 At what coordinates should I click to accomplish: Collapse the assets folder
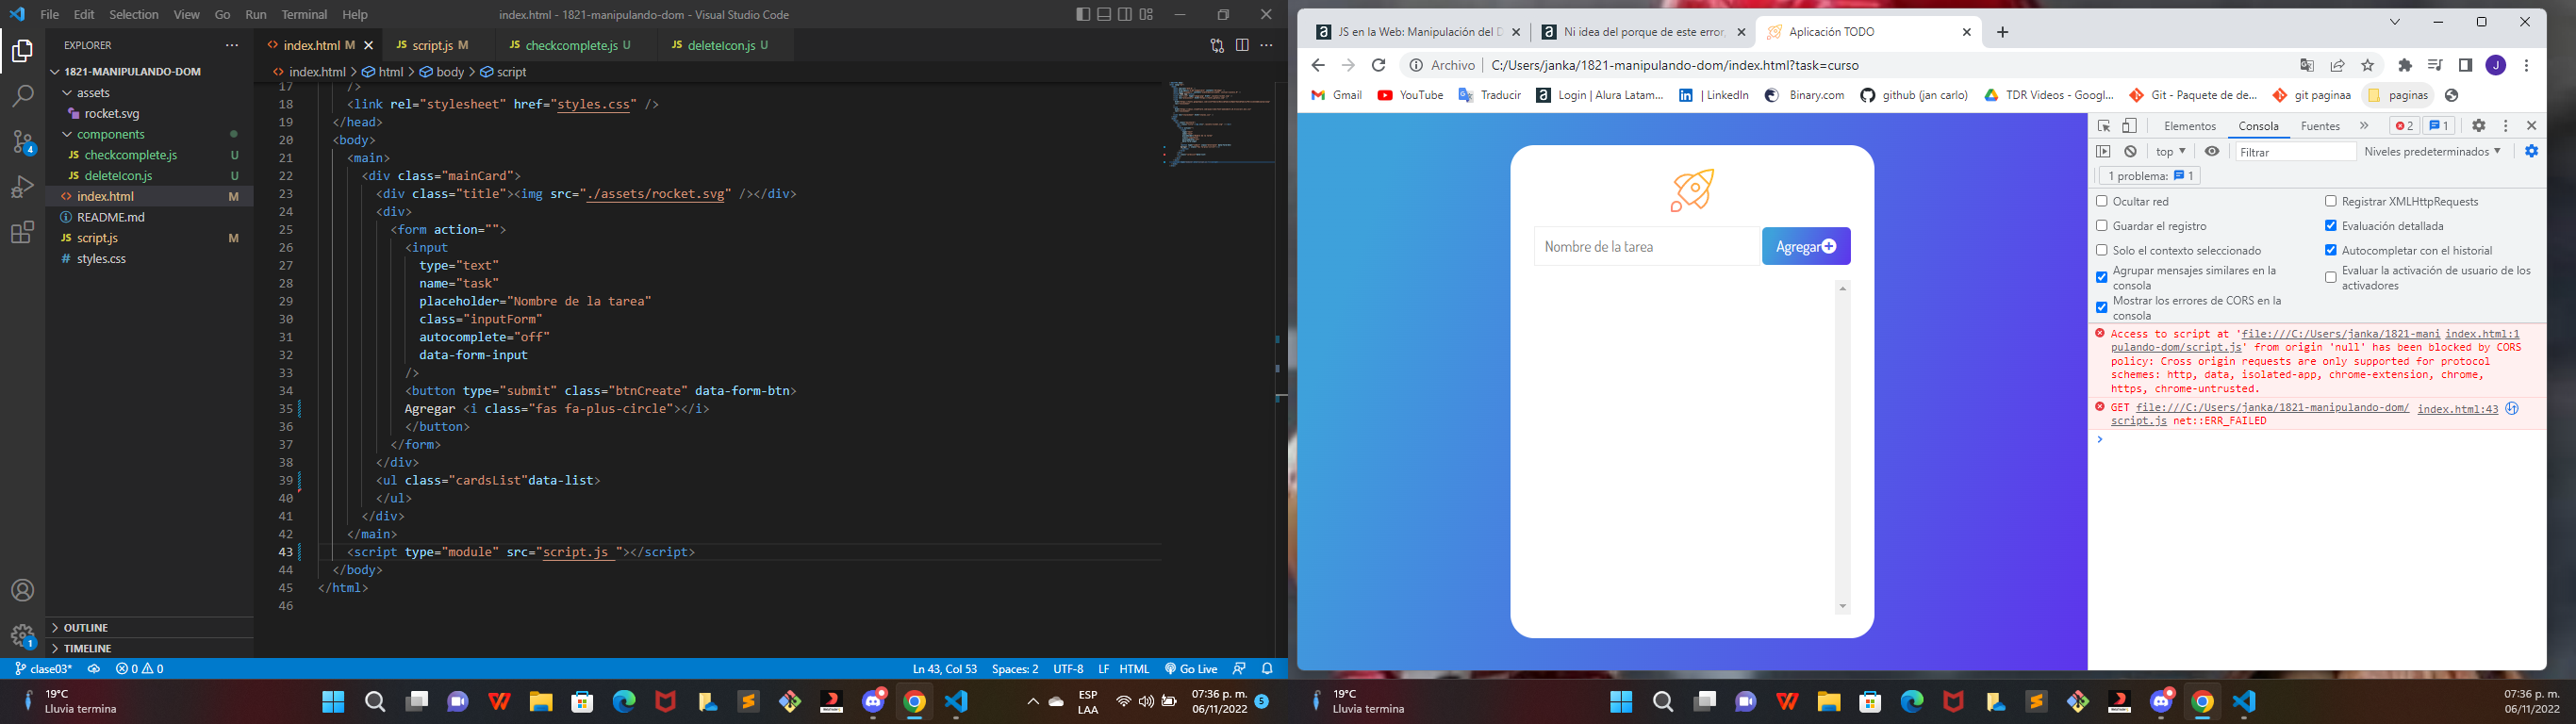[93, 93]
